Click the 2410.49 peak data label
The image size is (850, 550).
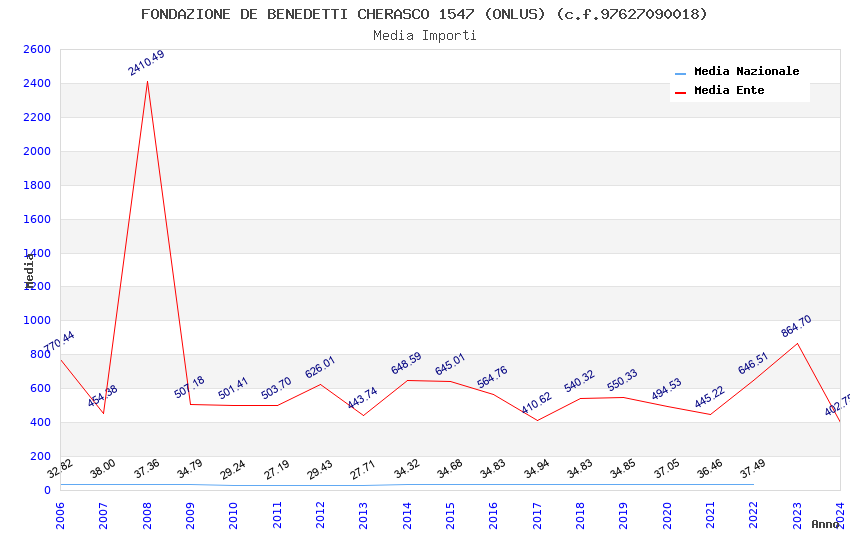click(x=146, y=63)
